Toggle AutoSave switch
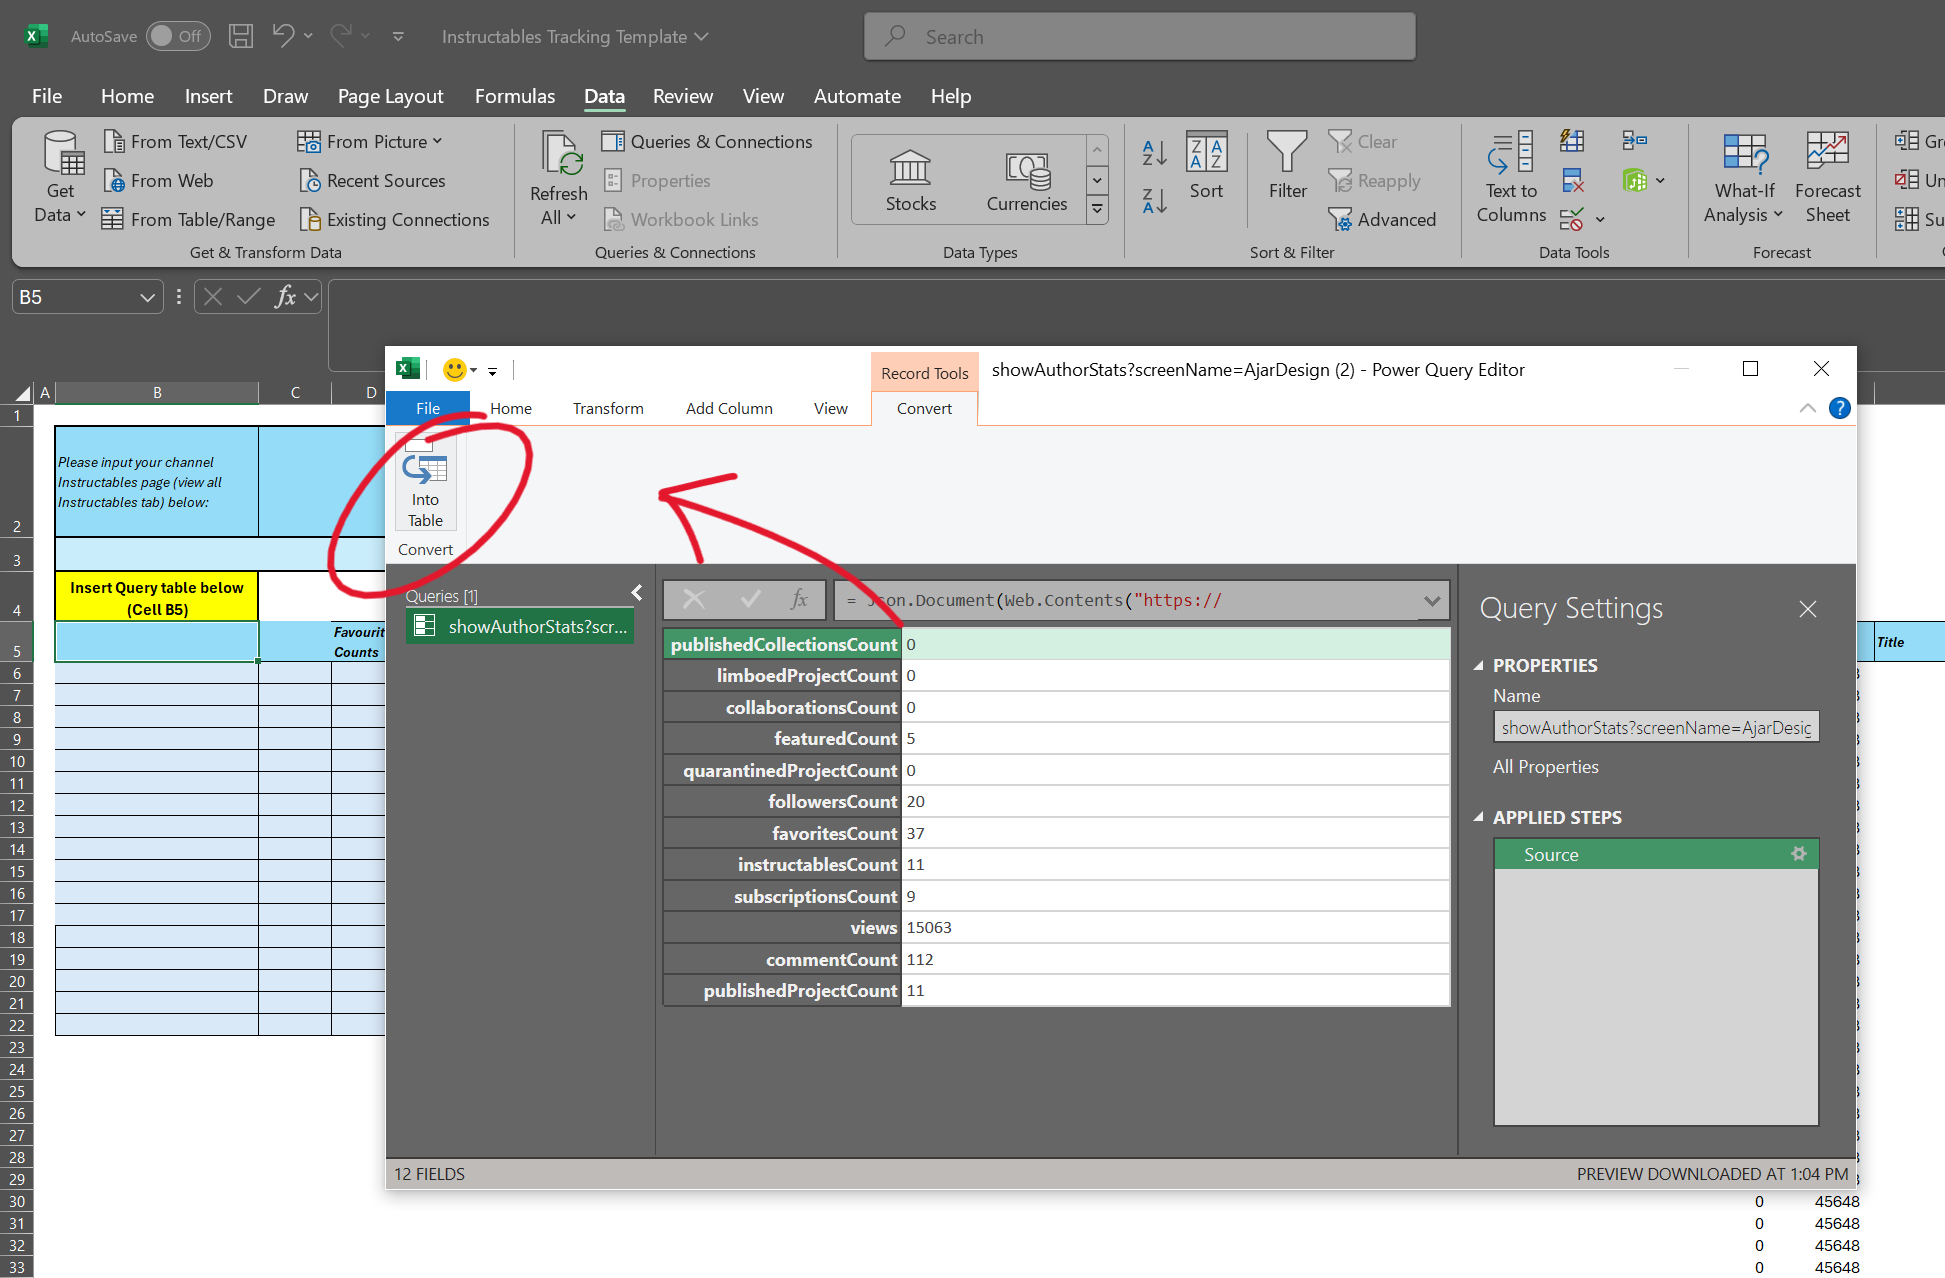 click(177, 37)
